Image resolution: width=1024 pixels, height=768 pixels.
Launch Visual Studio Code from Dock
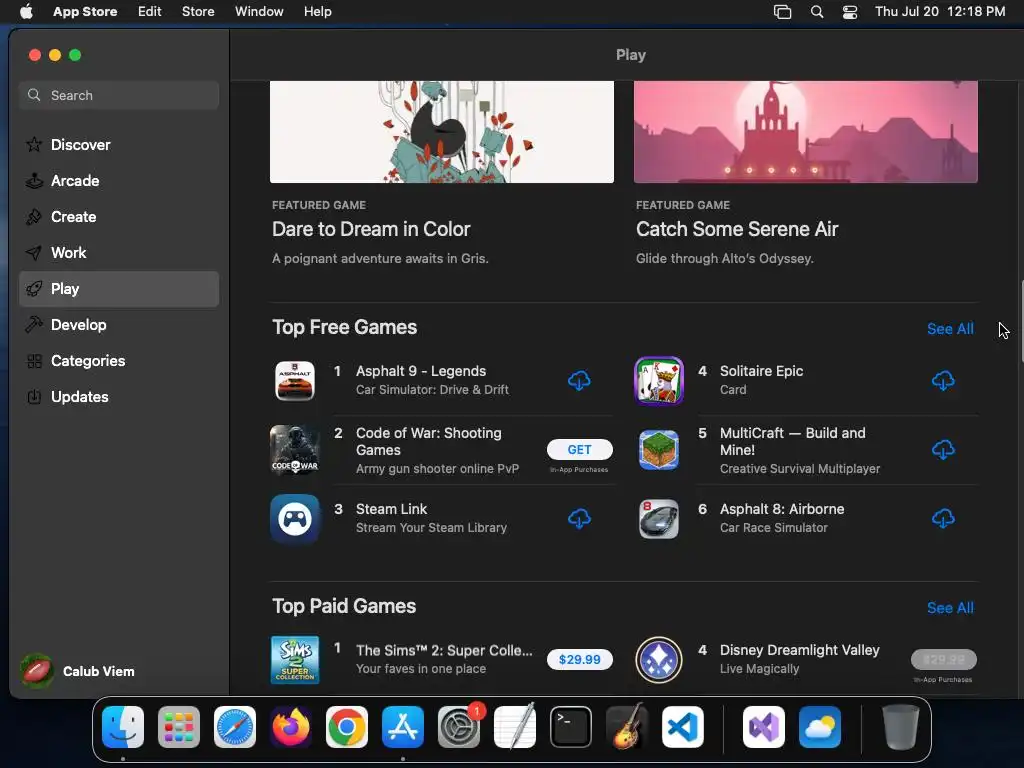click(682, 727)
